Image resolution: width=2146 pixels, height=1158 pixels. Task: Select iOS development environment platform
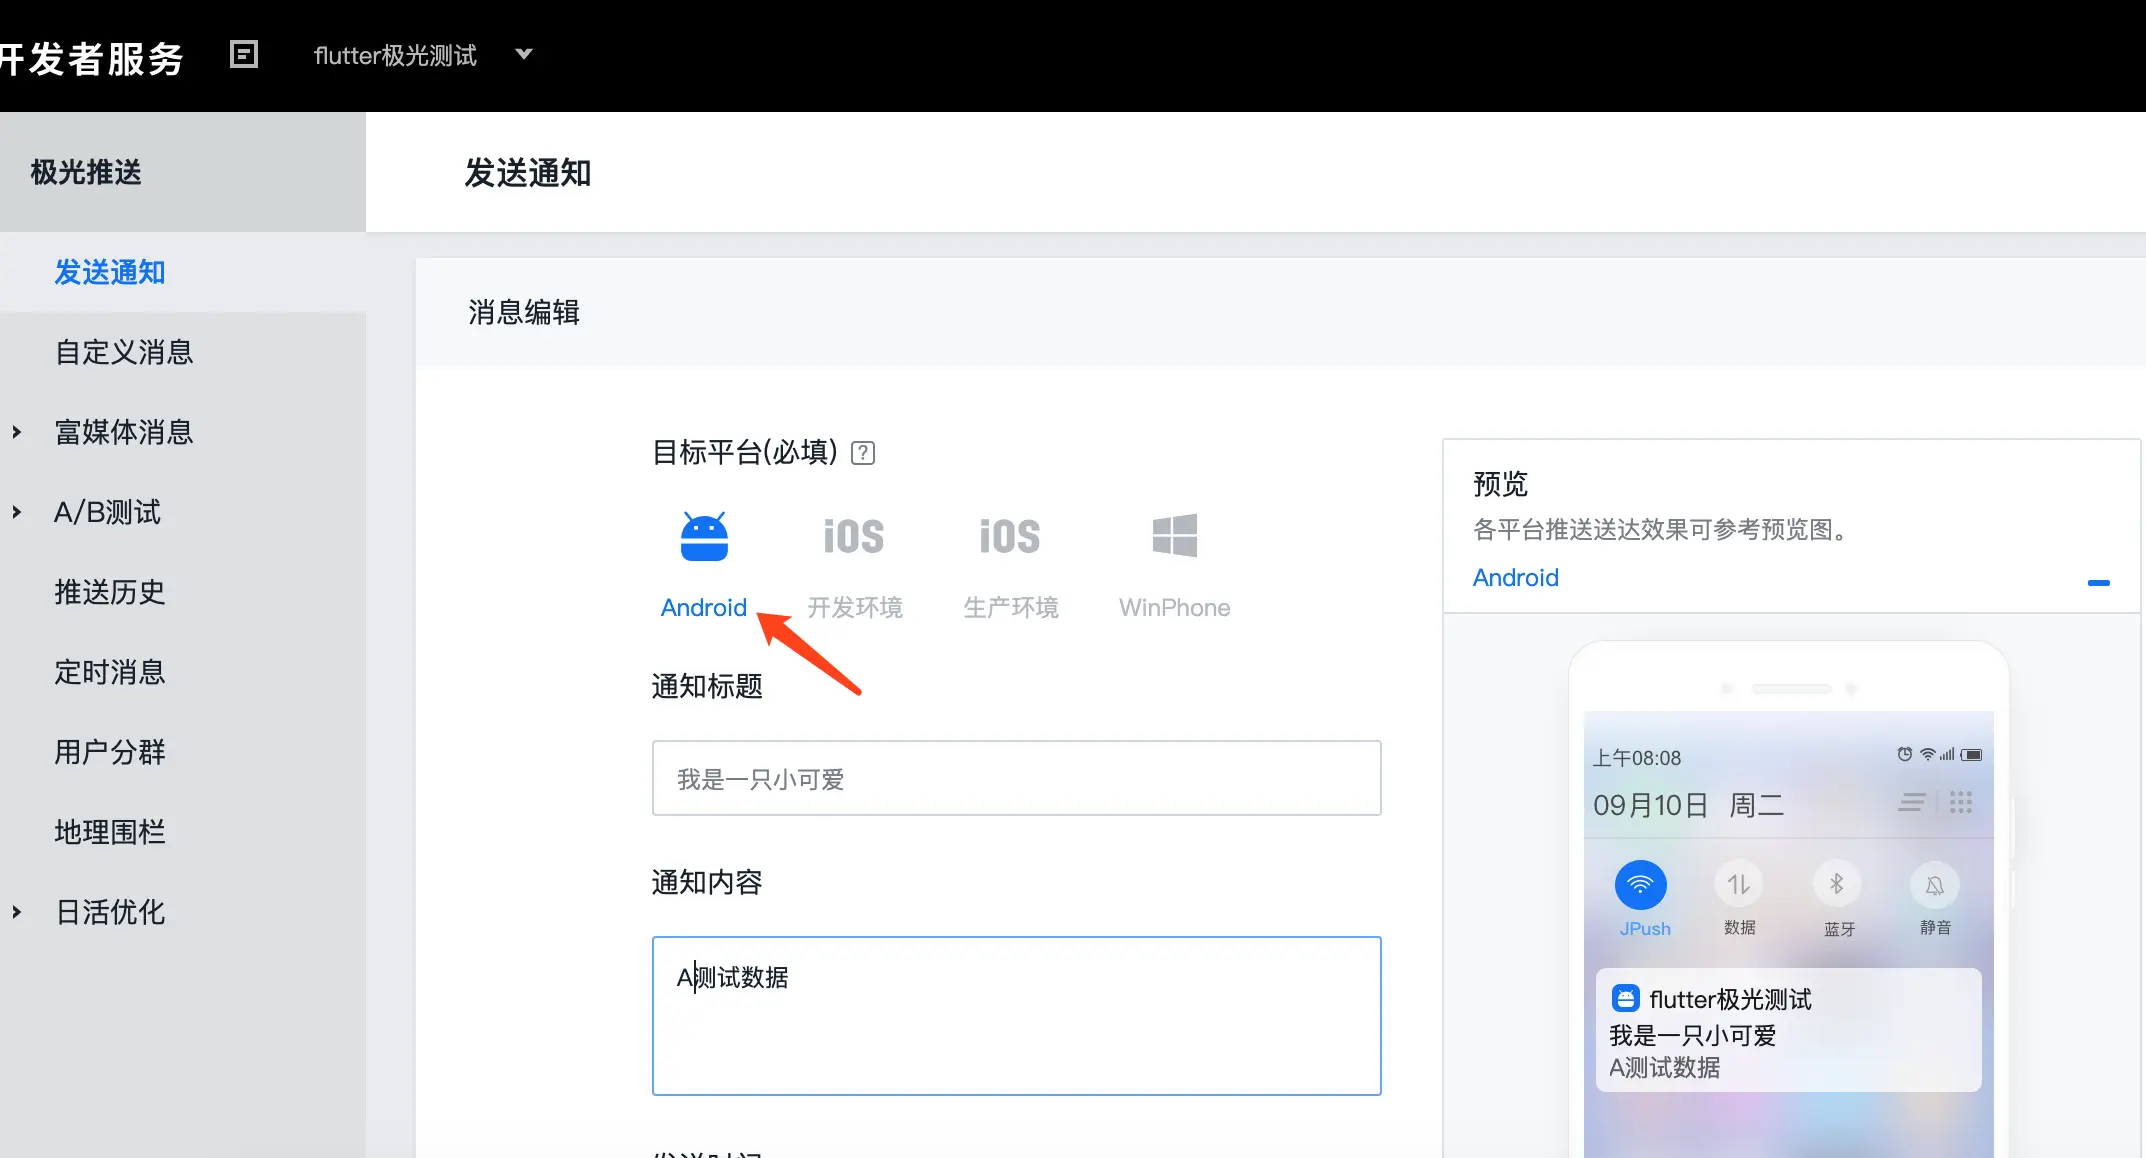click(x=853, y=538)
